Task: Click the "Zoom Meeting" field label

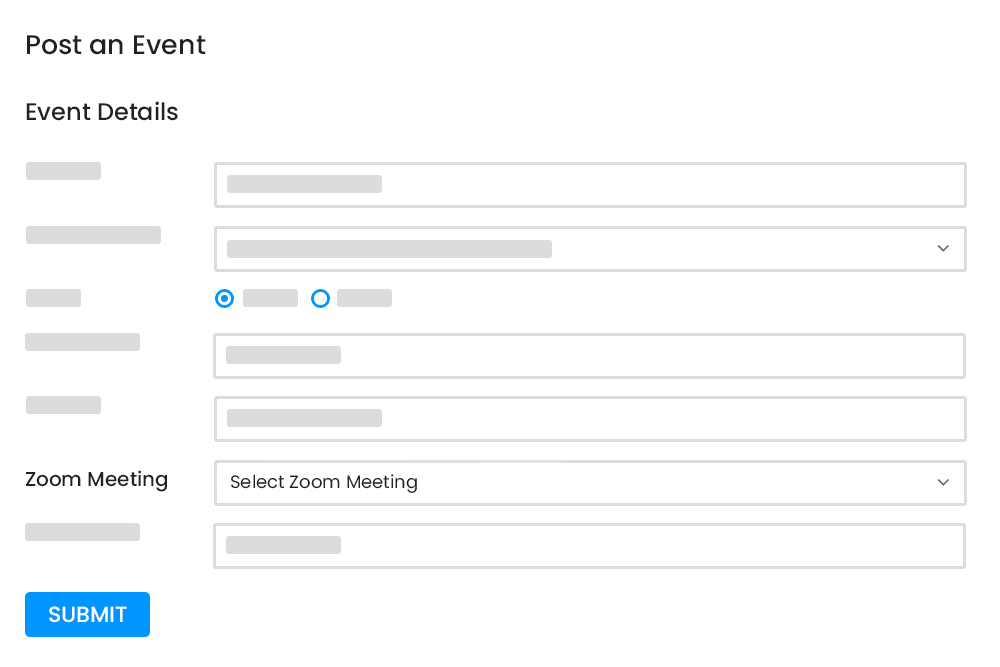Action: (x=96, y=479)
